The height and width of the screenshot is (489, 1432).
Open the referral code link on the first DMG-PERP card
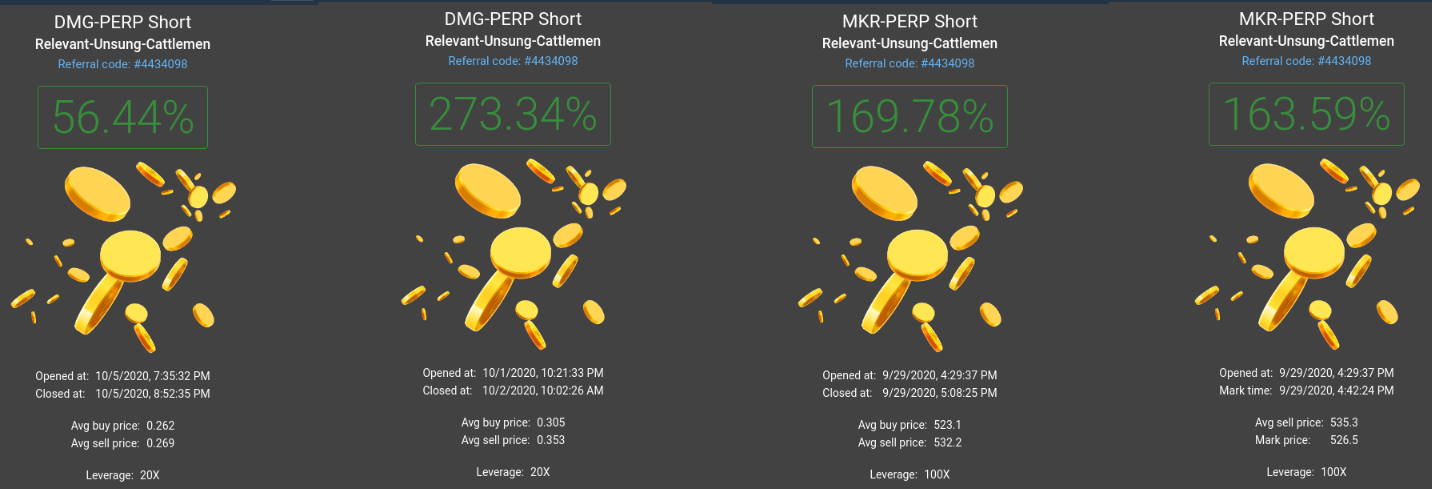(123, 64)
